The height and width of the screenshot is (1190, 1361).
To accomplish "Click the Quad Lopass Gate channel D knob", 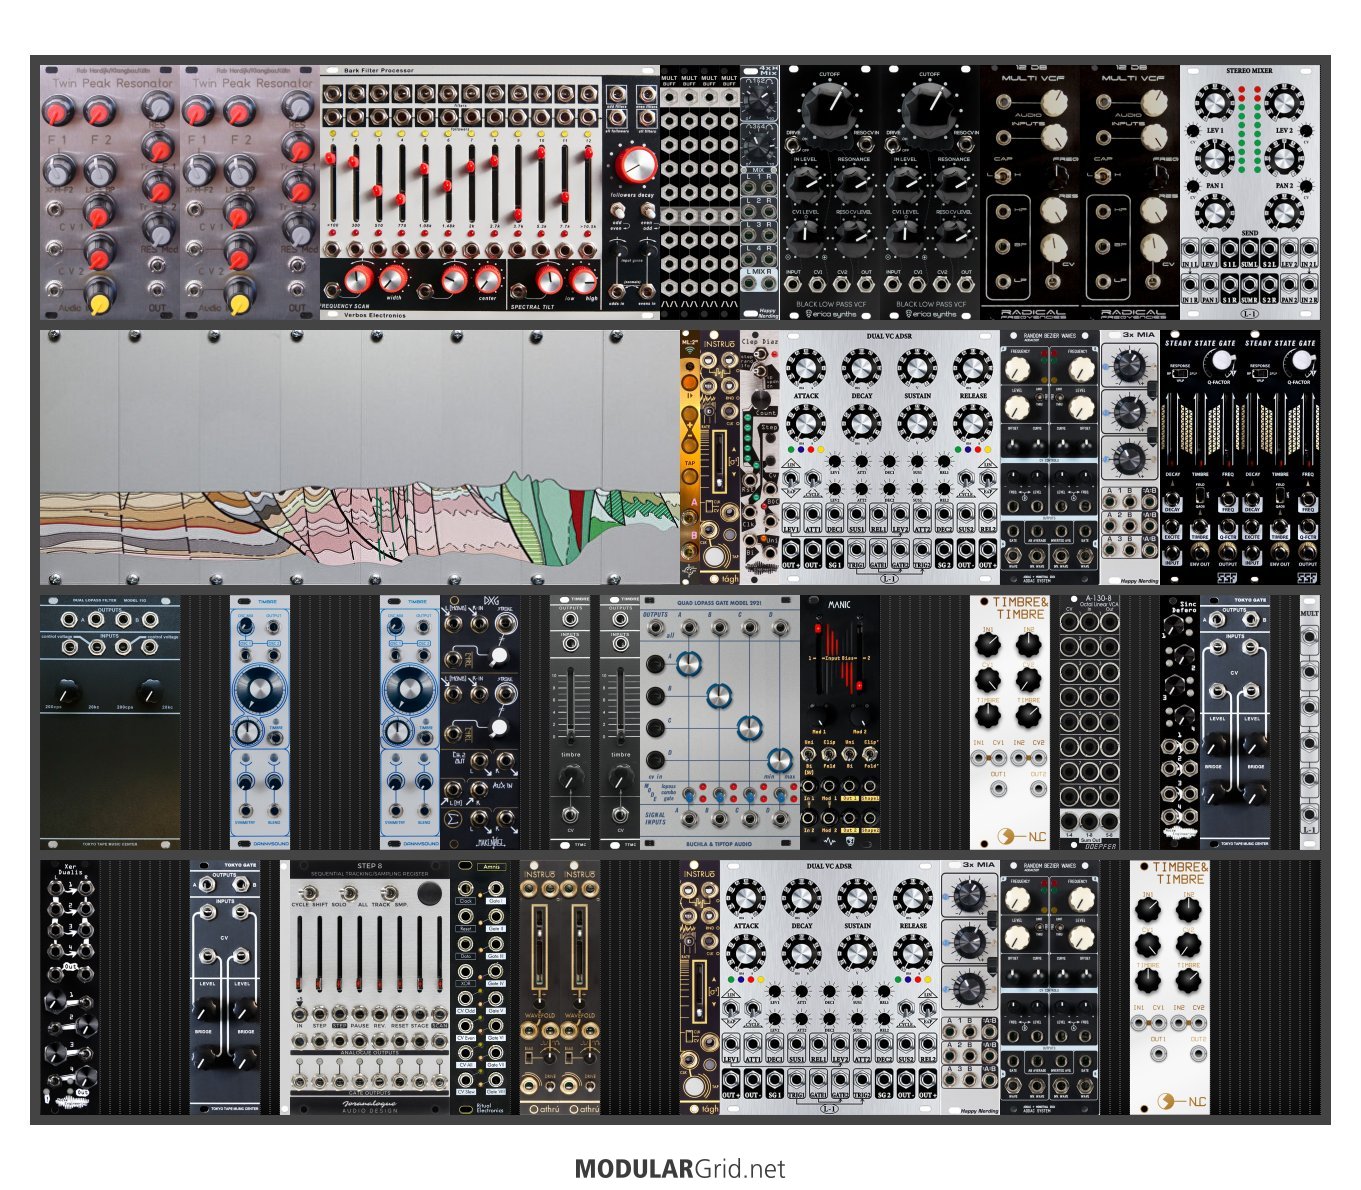I will coord(779,759).
